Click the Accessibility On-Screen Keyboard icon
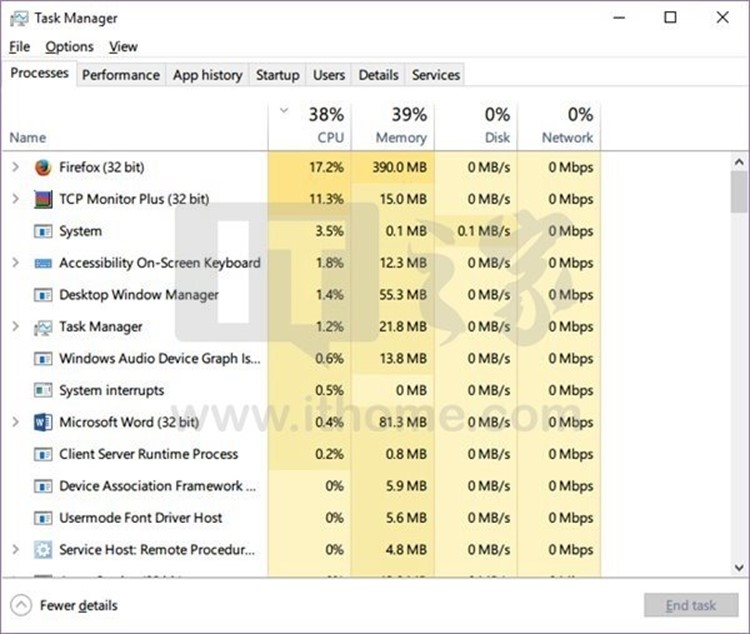The width and height of the screenshot is (750, 634). coord(43,263)
